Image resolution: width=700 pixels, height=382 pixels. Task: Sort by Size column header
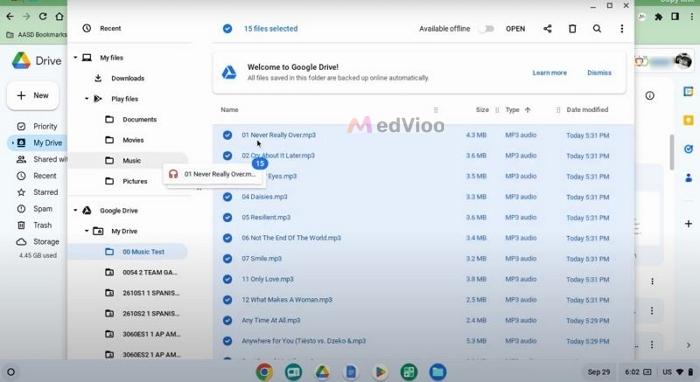click(482, 110)
